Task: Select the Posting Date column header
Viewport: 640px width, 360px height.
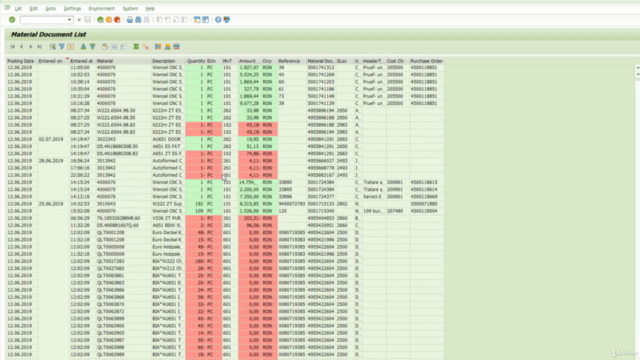Action: point(21,61)
